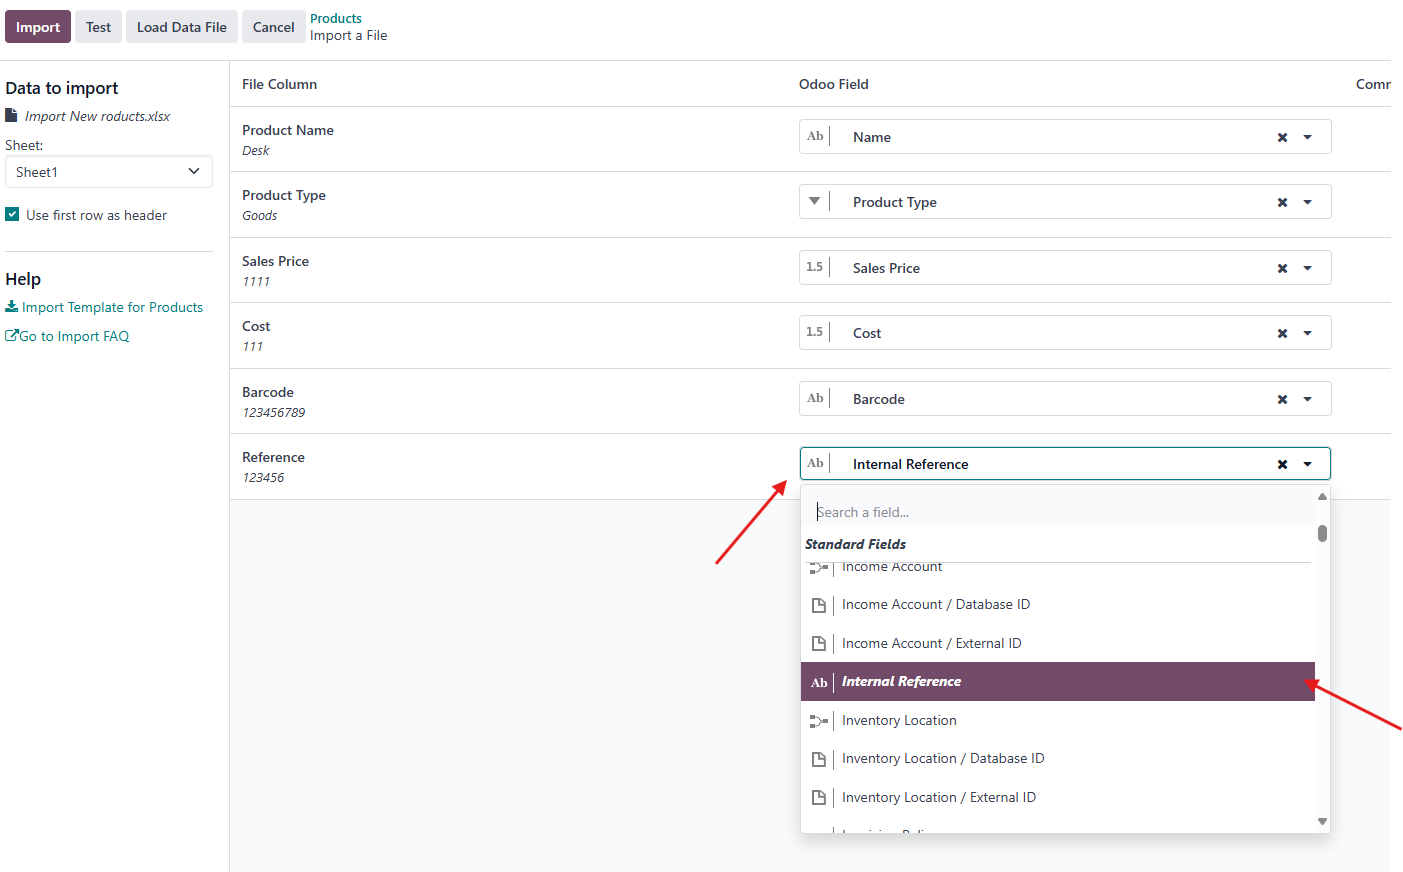Clear the Name field mapping with X icon
The width and height of the screenshot is (1403, 872).
pyautogui.click(x=1282, y=138)
